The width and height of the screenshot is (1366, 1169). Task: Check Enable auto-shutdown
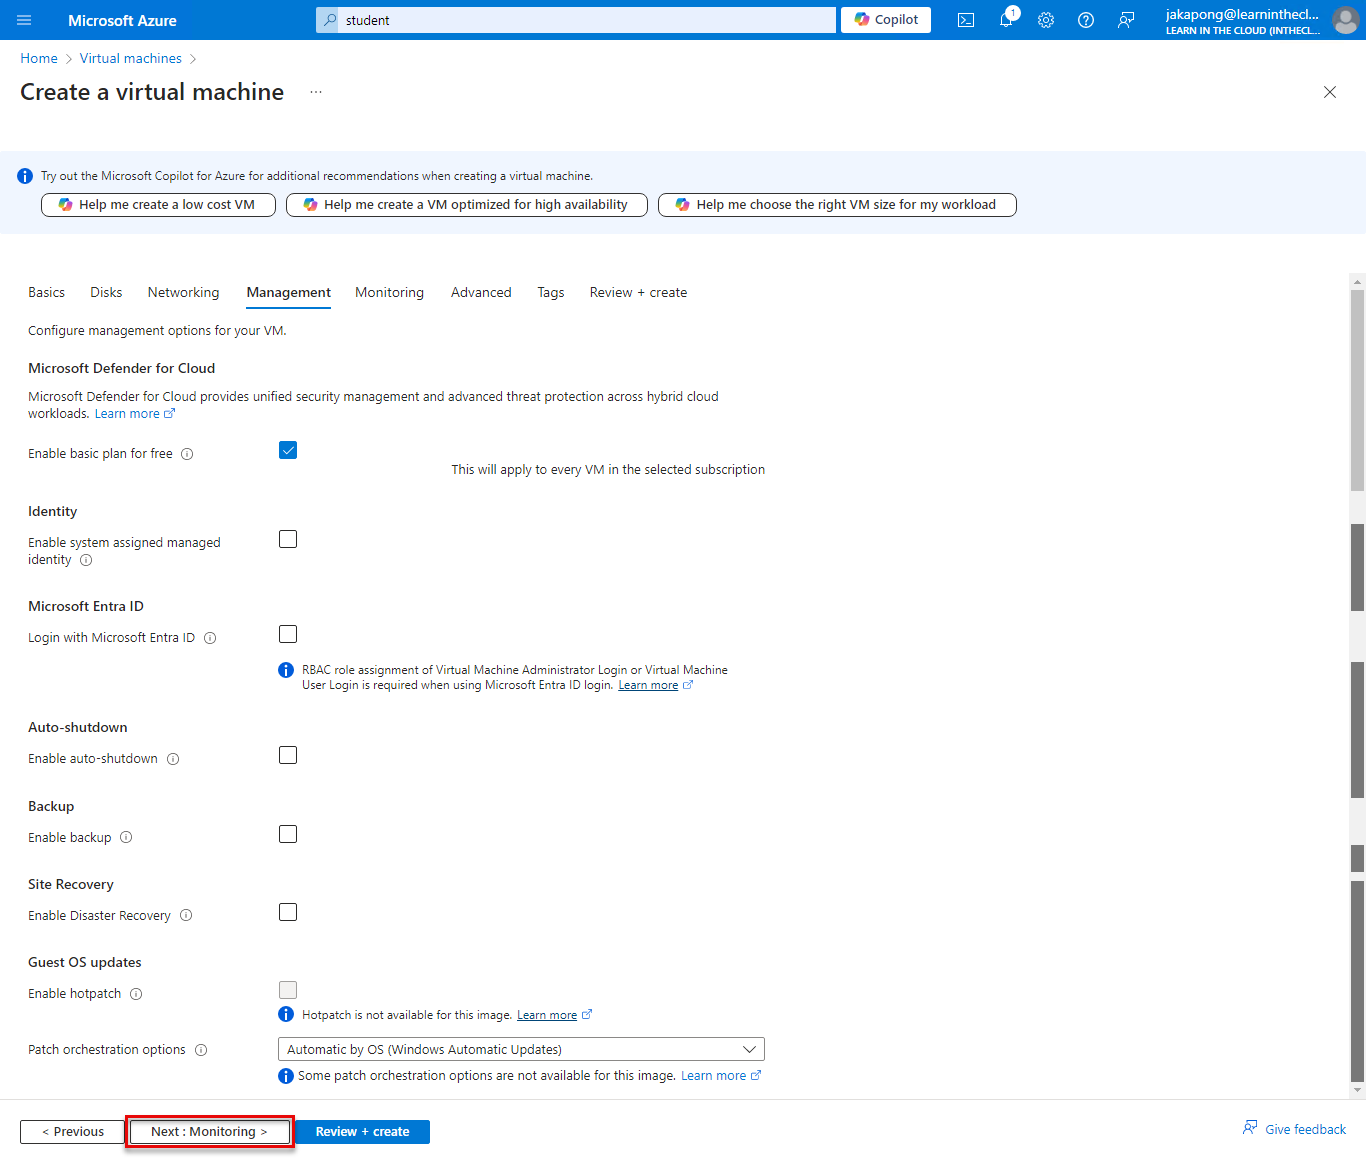288,755
